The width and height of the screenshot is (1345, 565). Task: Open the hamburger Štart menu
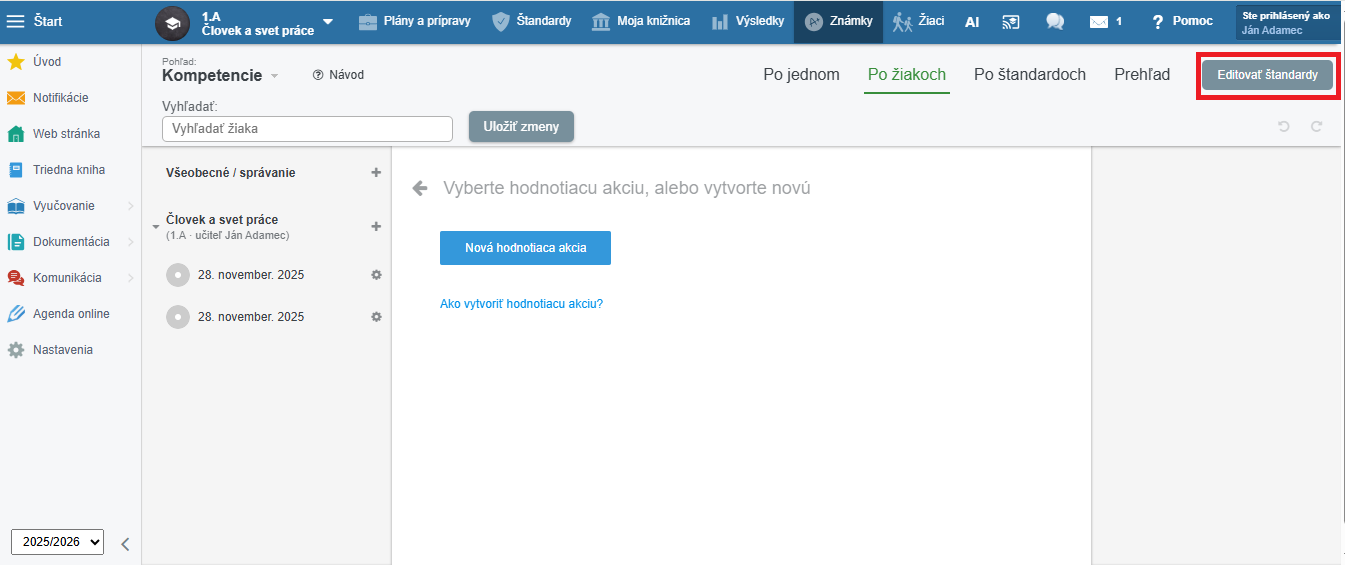[16, 21]
